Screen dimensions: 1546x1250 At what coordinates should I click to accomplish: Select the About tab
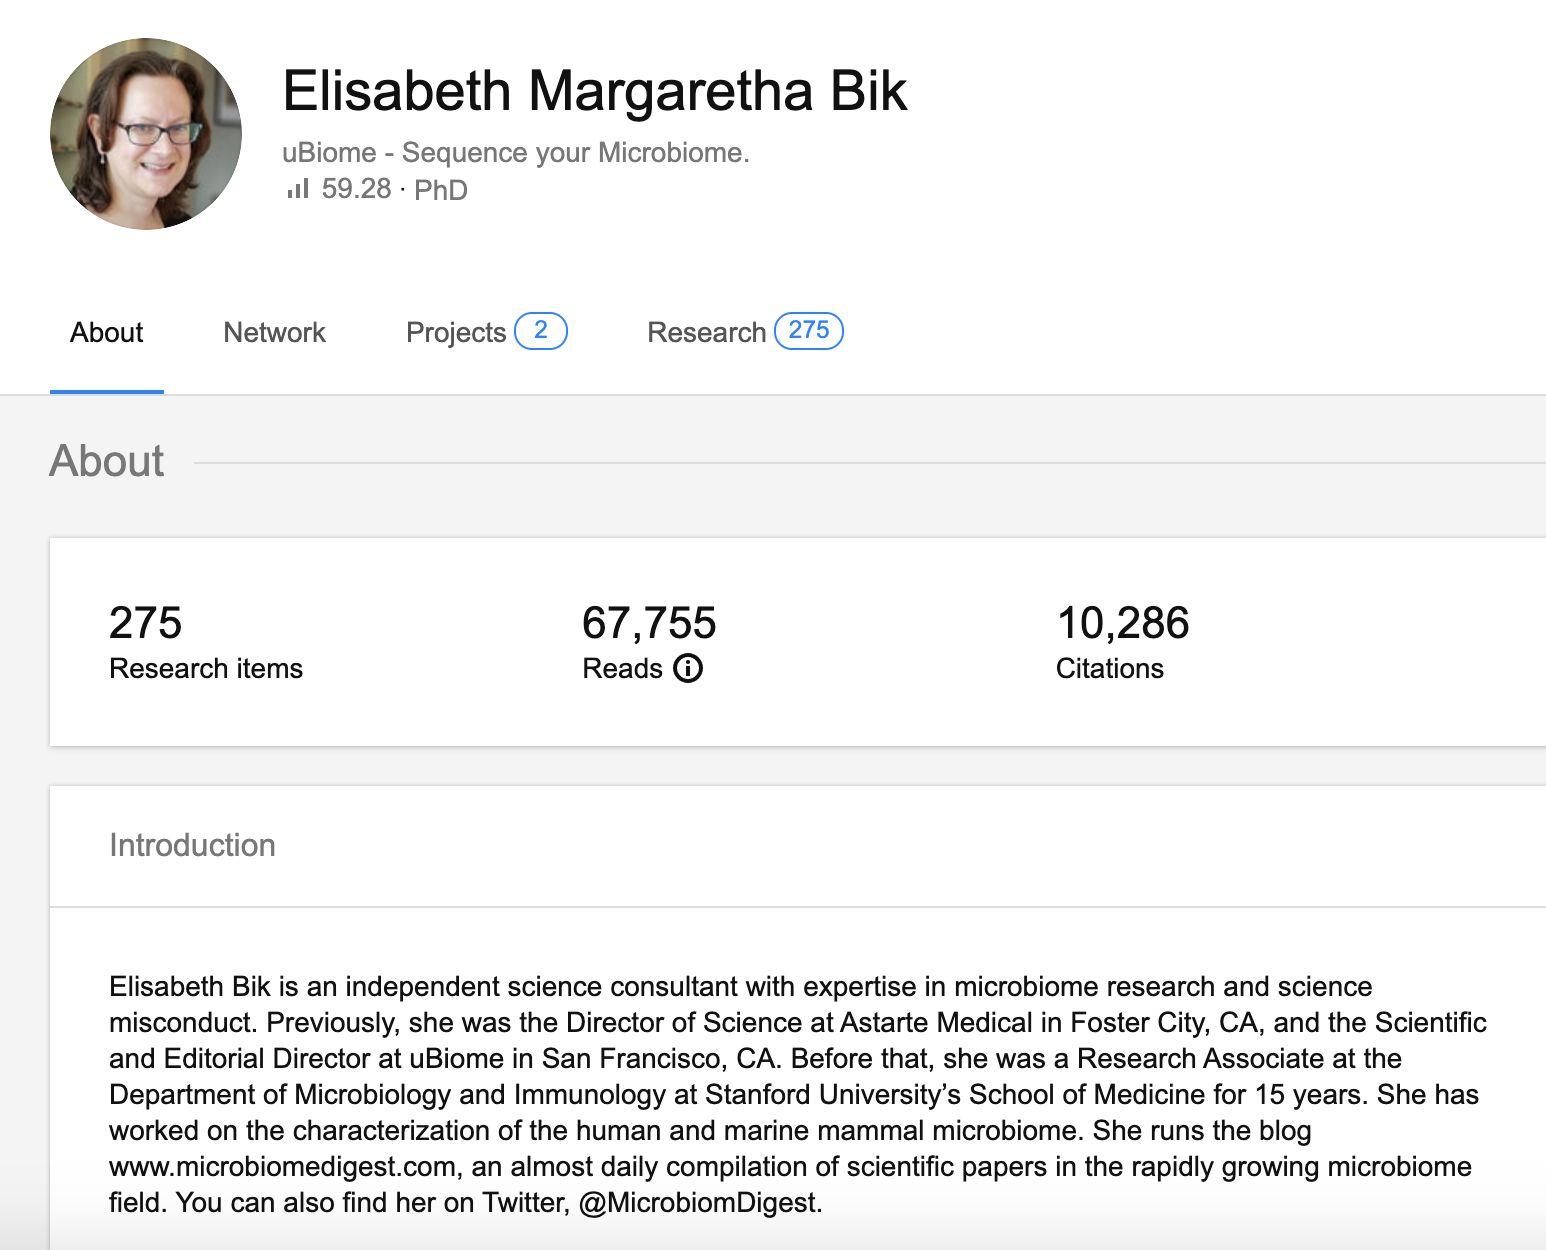point(106,332)
